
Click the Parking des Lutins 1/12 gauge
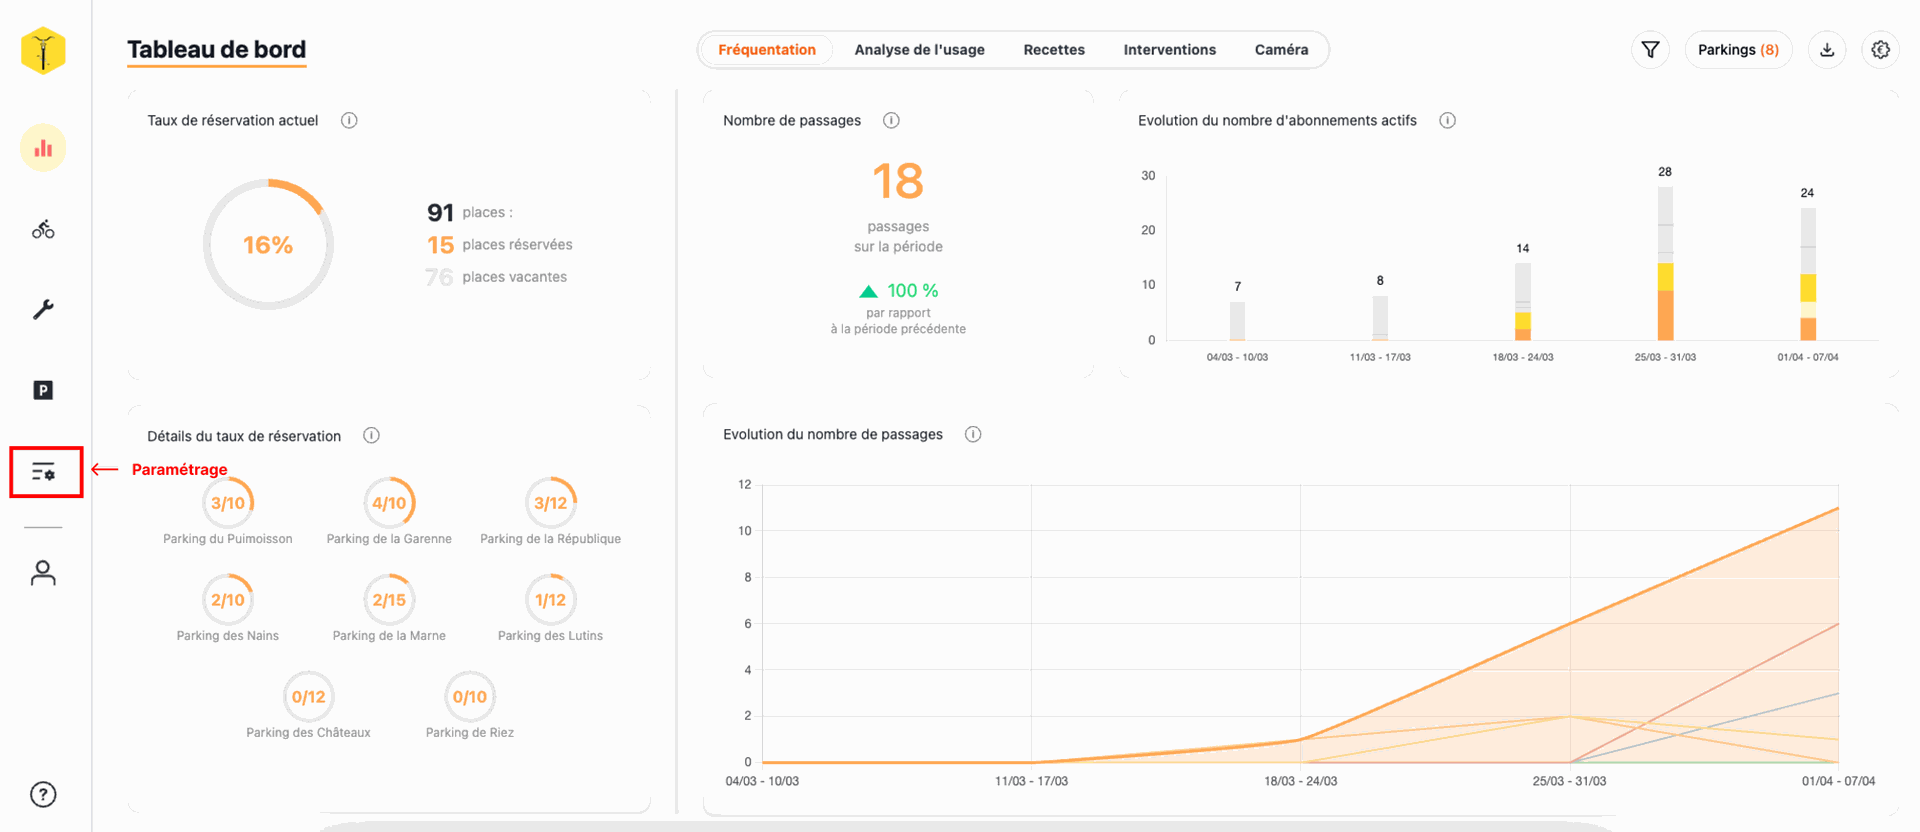click(551, 600)
